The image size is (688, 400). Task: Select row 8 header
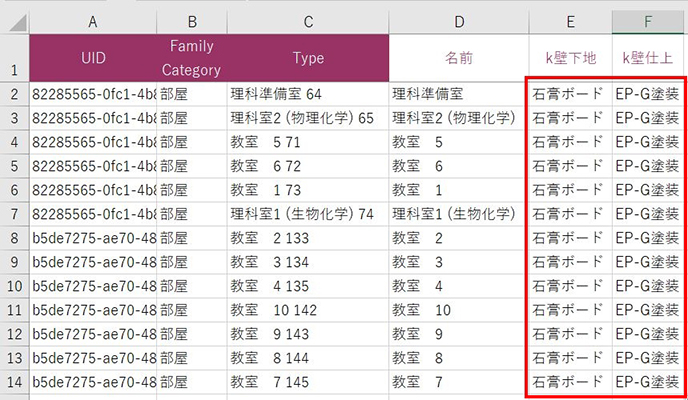[x=14, y=238]
